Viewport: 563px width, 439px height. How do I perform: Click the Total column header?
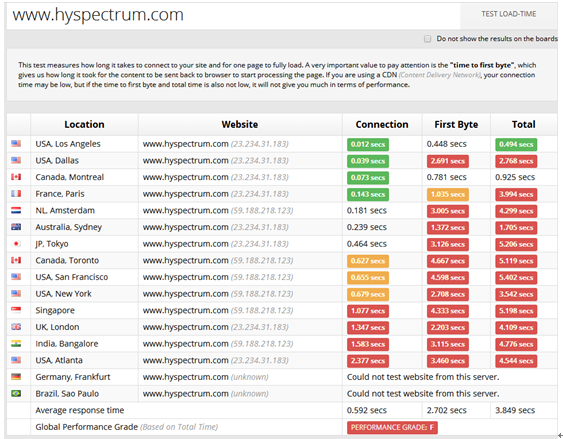tap(524, 124)
